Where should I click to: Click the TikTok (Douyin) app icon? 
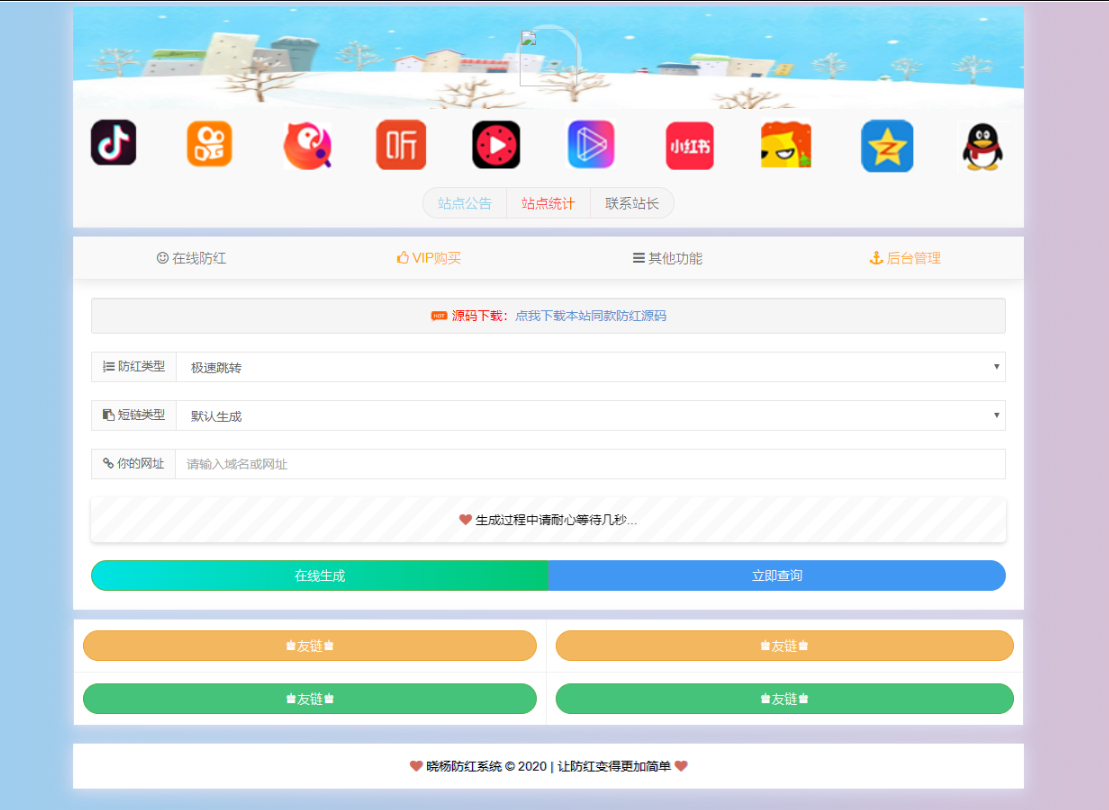(114, 143)
